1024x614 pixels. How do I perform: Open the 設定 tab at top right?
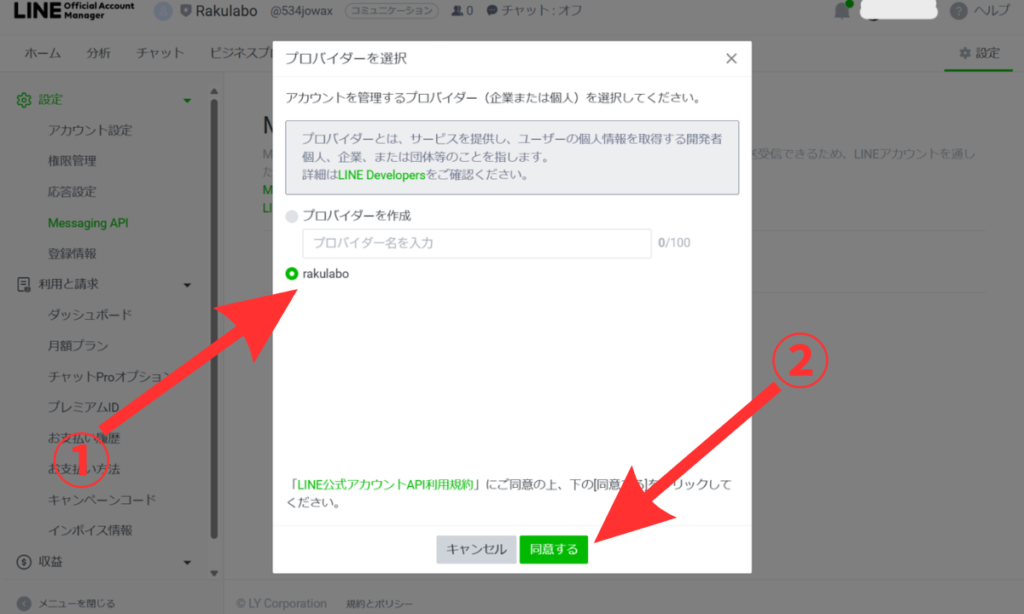(x=978, y=53)
